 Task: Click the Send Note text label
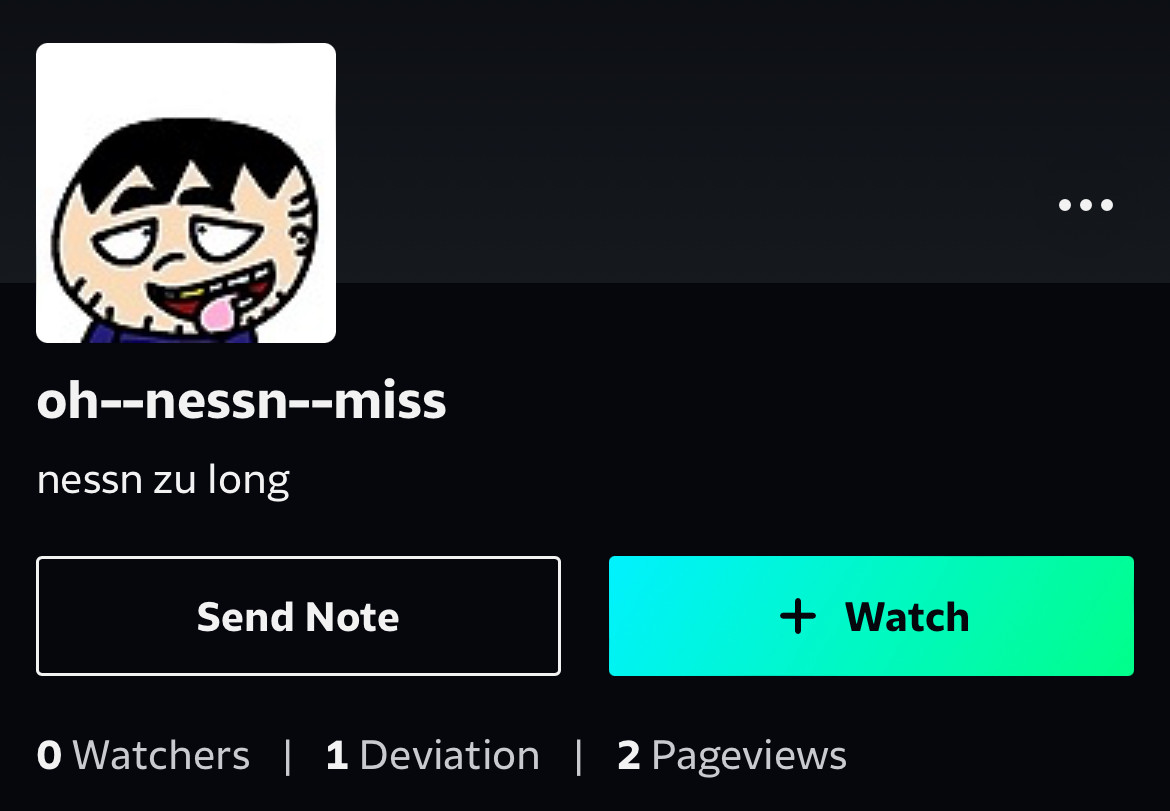pyautogui.click(x=298, y=617)
